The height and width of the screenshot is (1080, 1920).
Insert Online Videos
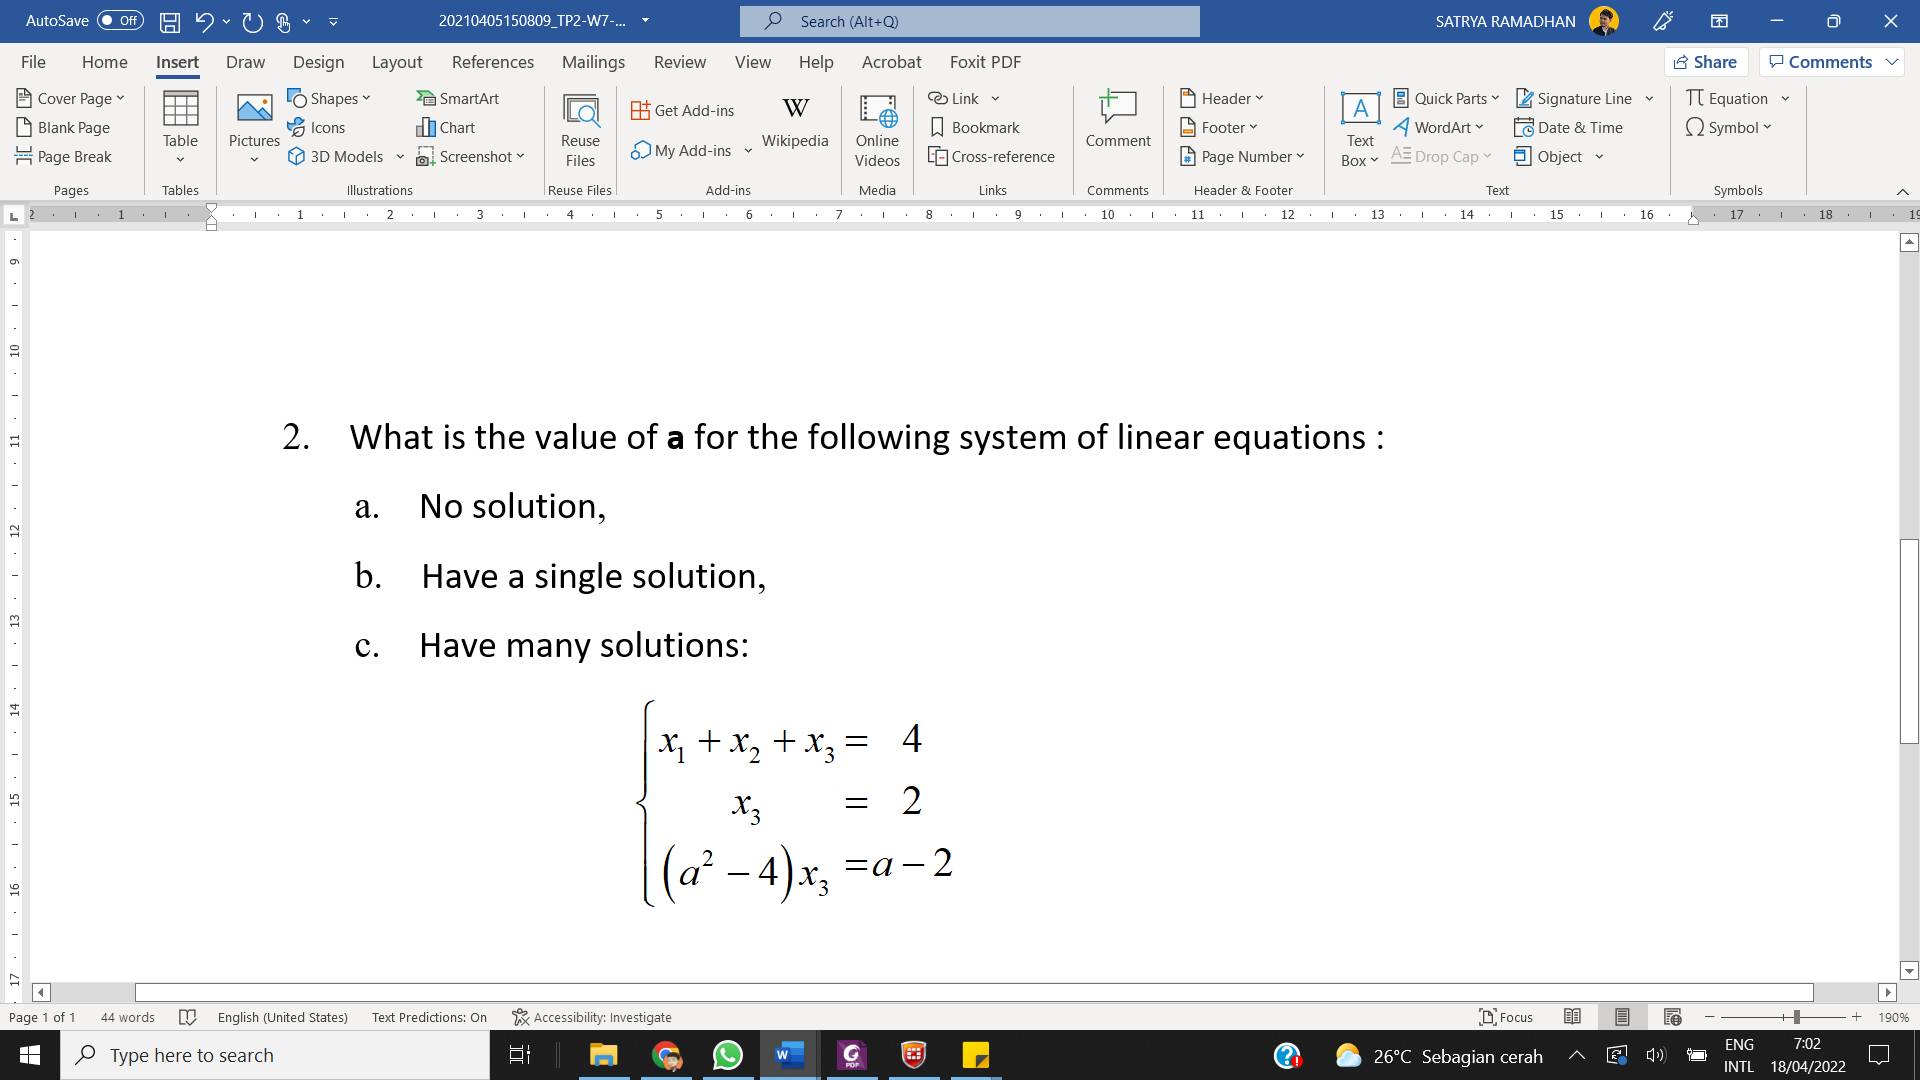(x=876, y=127)
